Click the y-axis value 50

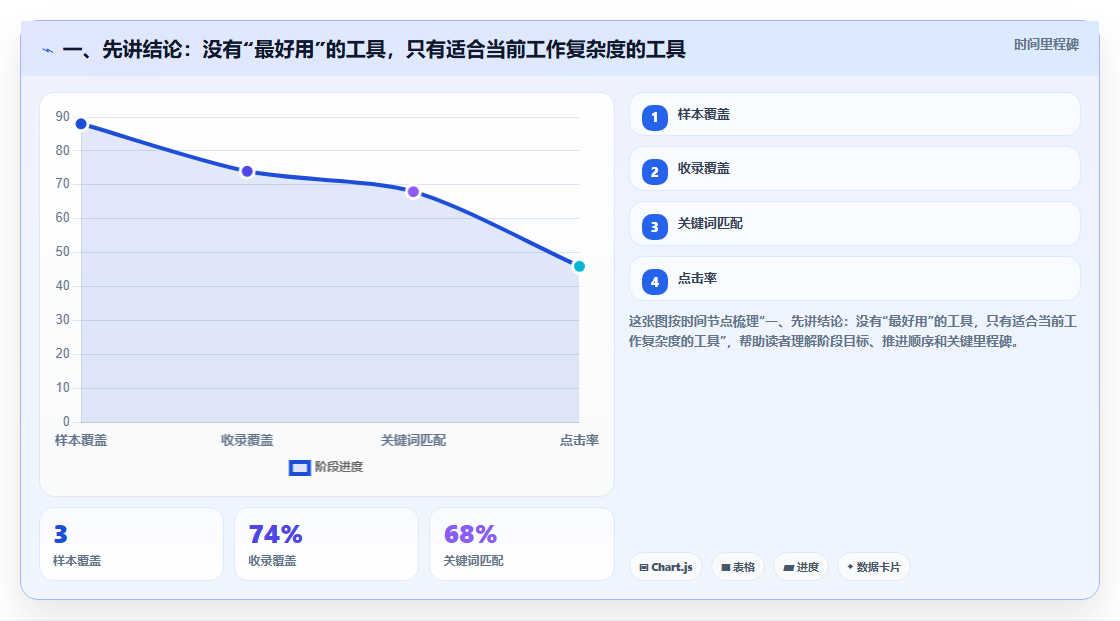(63, 252)
